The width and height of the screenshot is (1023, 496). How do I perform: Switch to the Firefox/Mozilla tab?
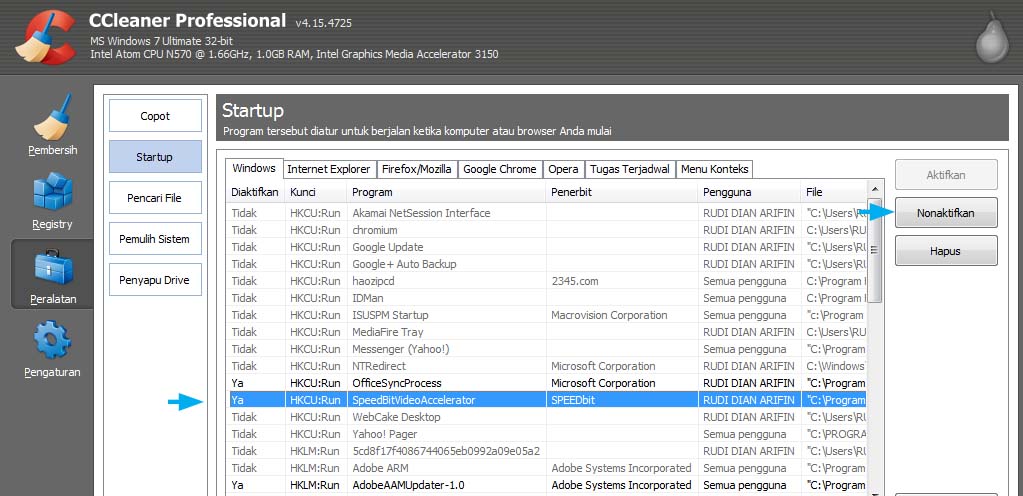[417, 169]
